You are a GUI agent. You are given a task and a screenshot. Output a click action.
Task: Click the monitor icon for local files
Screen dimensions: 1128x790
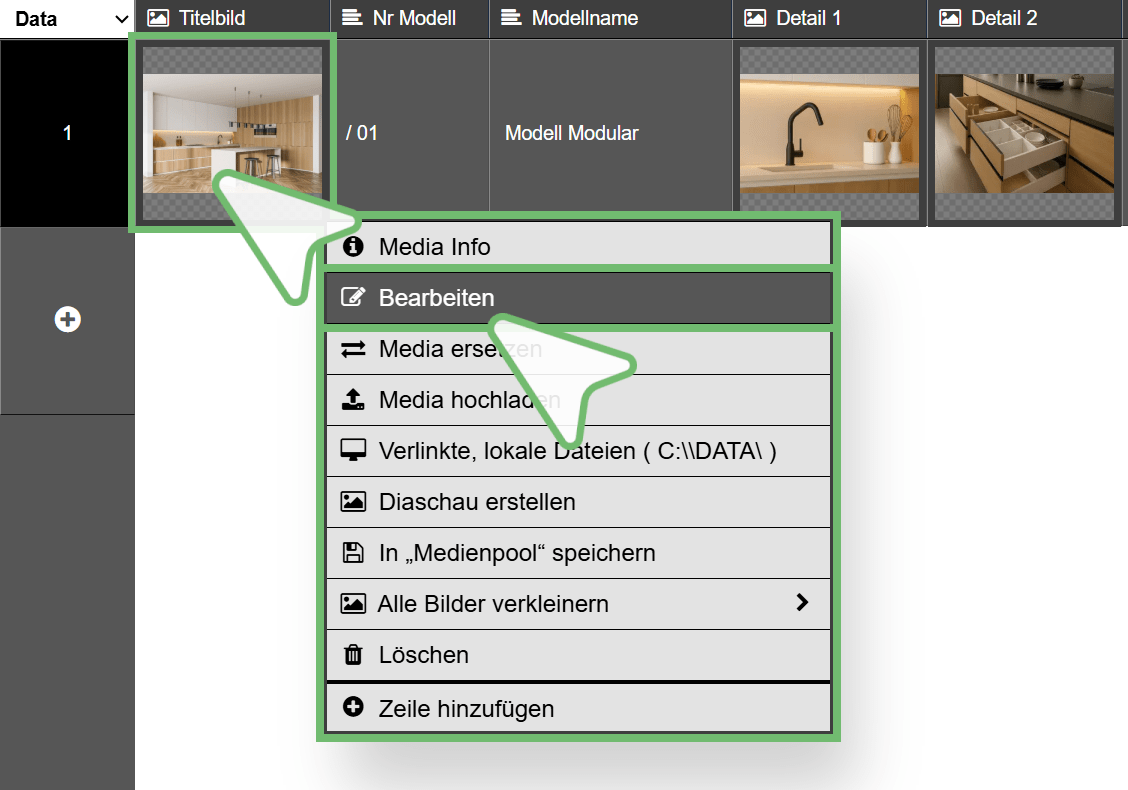click(353, 451)
